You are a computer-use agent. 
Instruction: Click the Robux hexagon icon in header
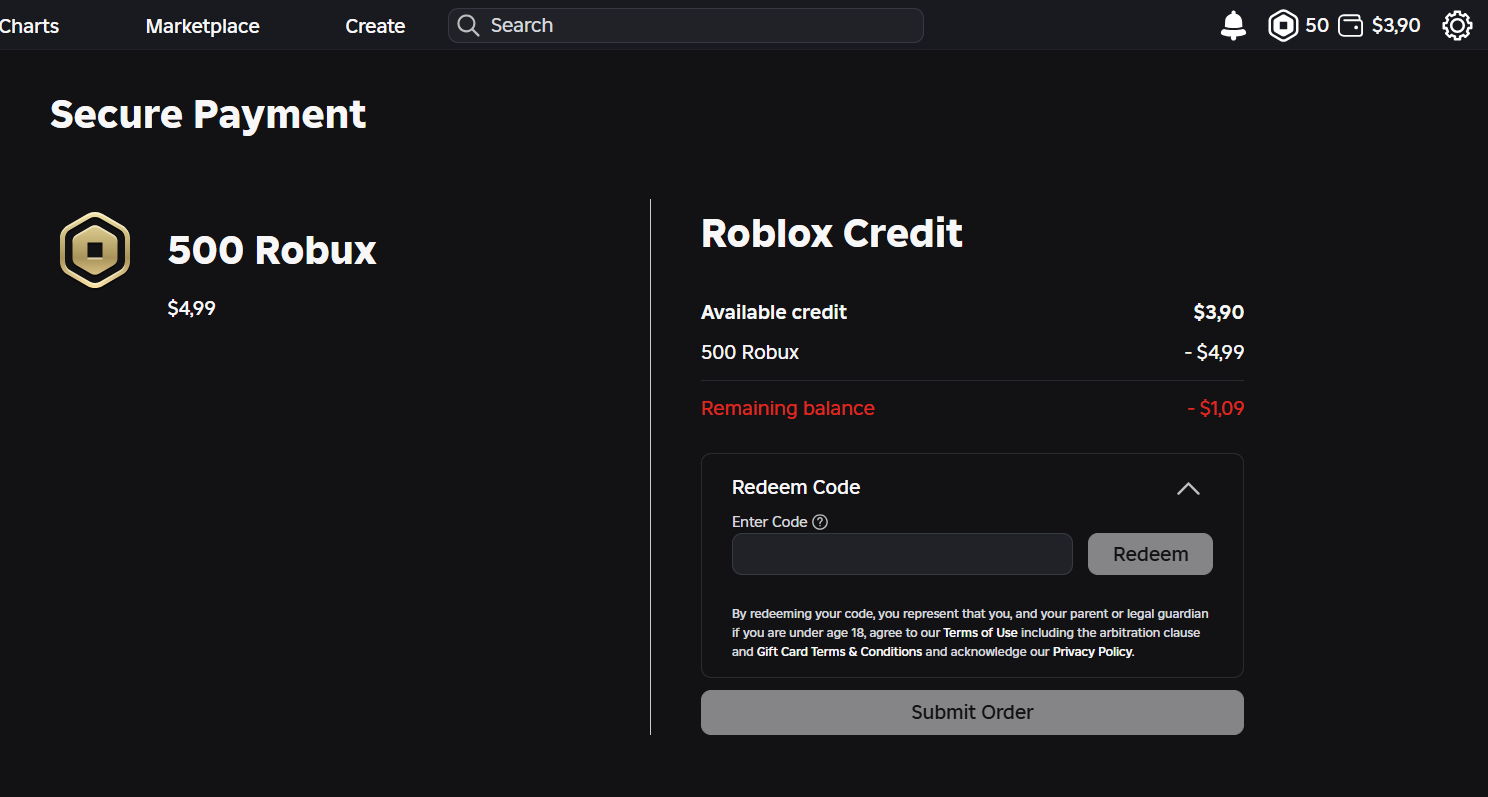coord(1283,25)
